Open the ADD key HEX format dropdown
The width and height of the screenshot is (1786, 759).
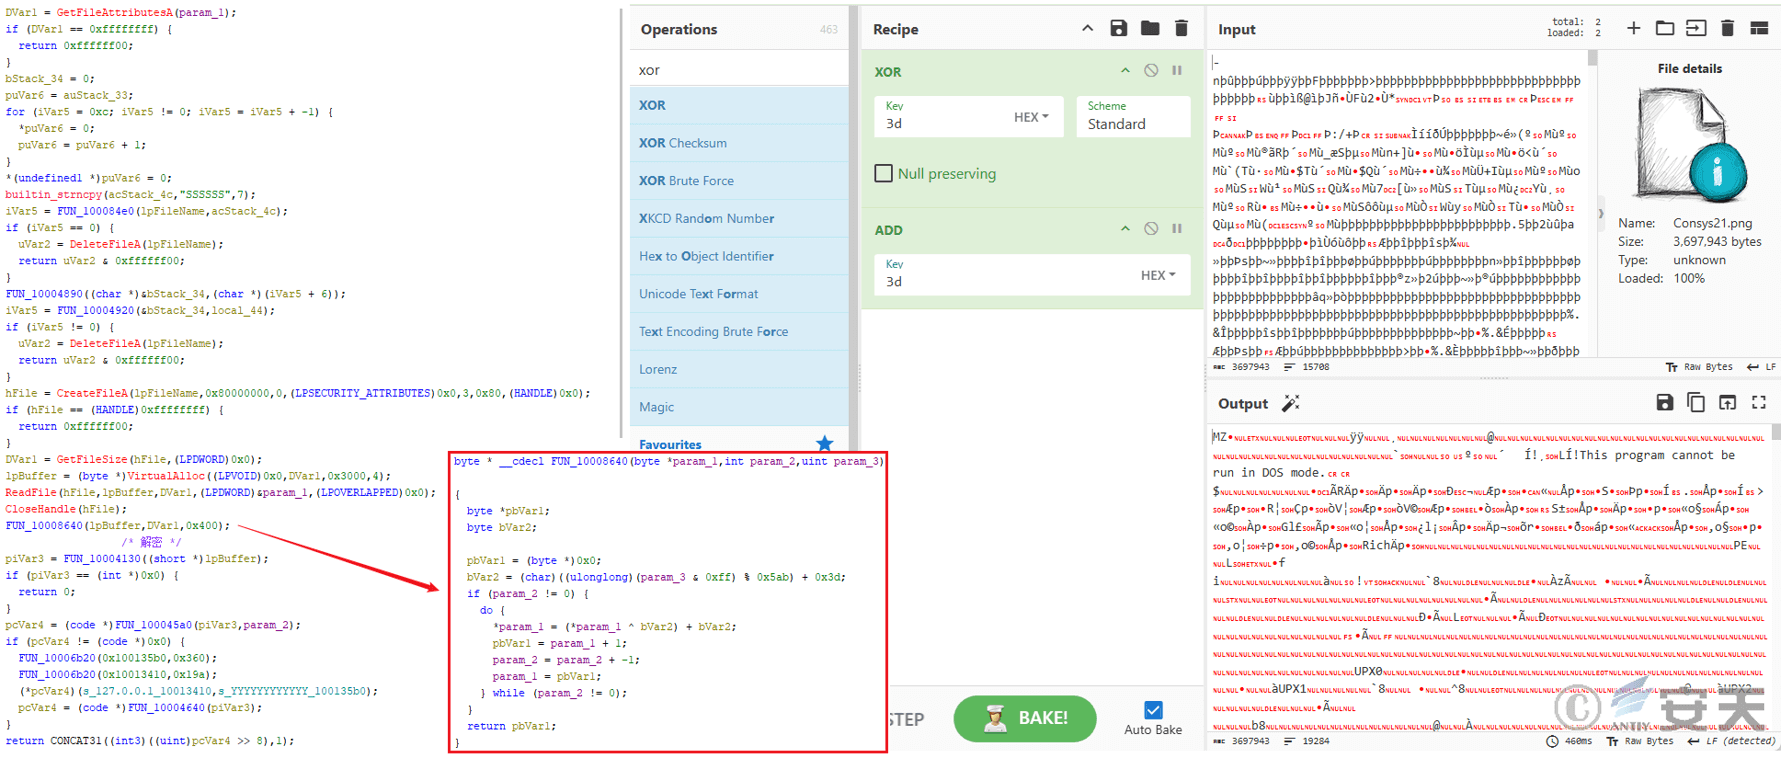click(1158, 275)
